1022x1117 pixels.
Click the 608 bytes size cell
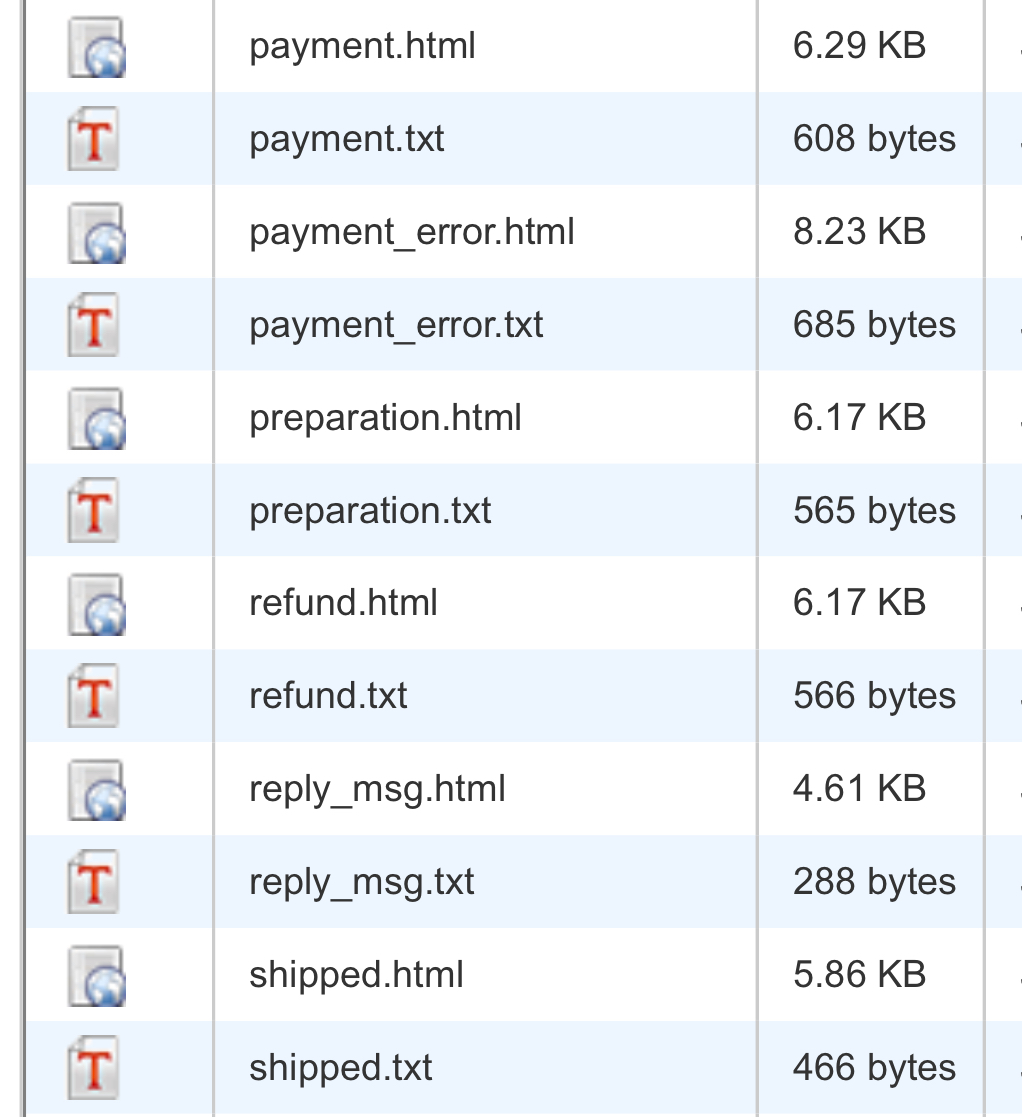[x=874, y=139]
